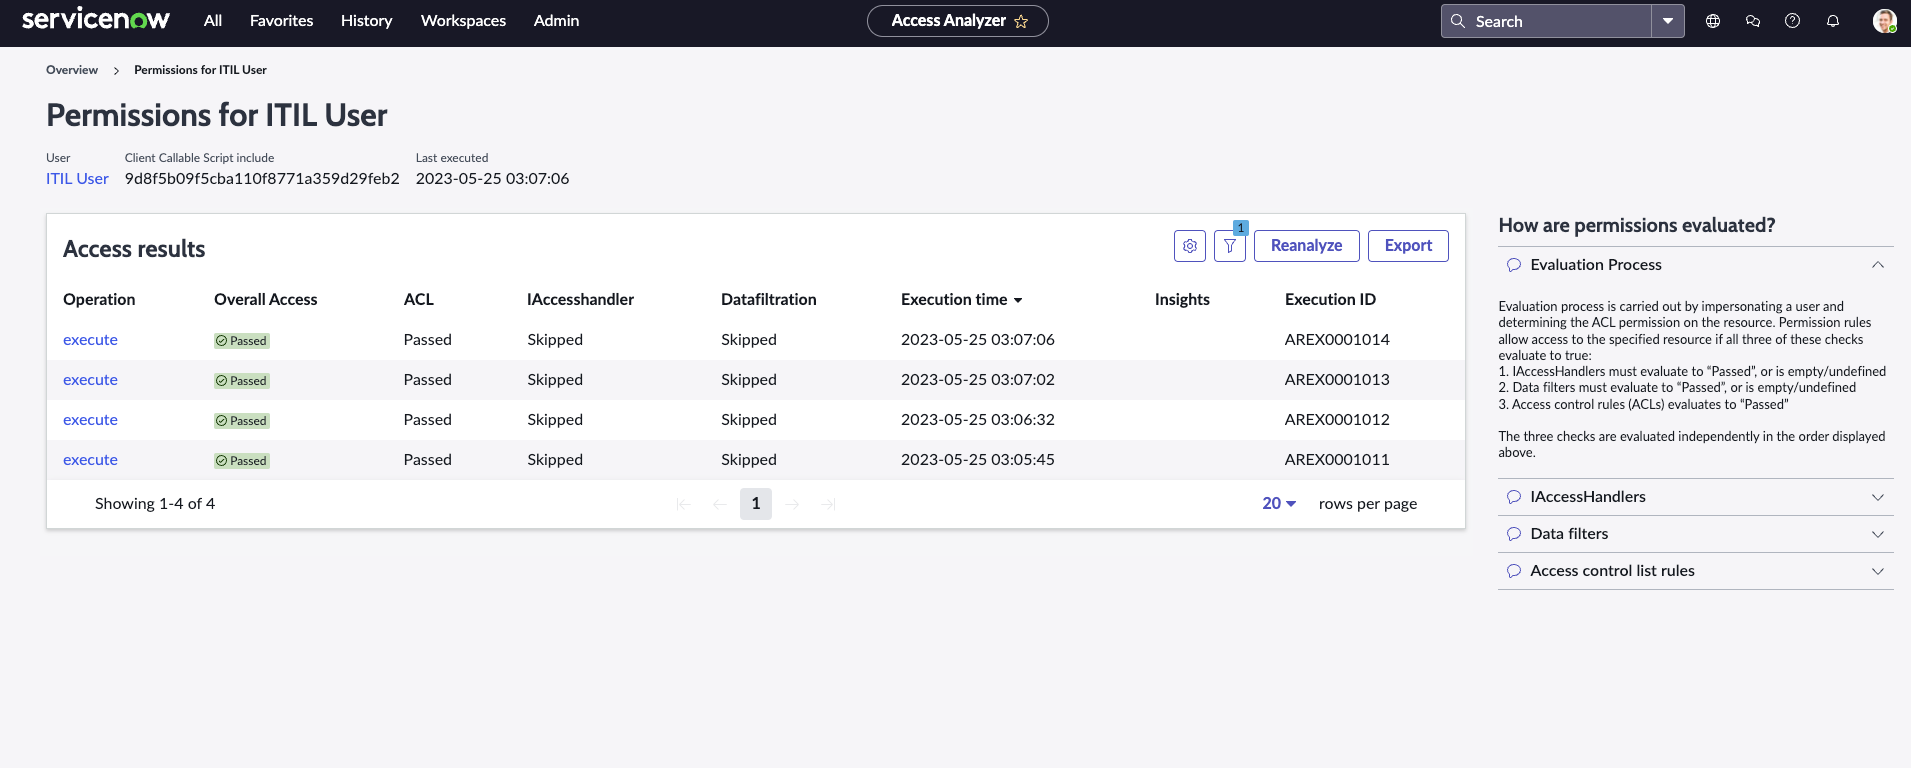Click the Passed badge for AREX0001014
Screen dimensions: 1911x768
click(242, 341)
